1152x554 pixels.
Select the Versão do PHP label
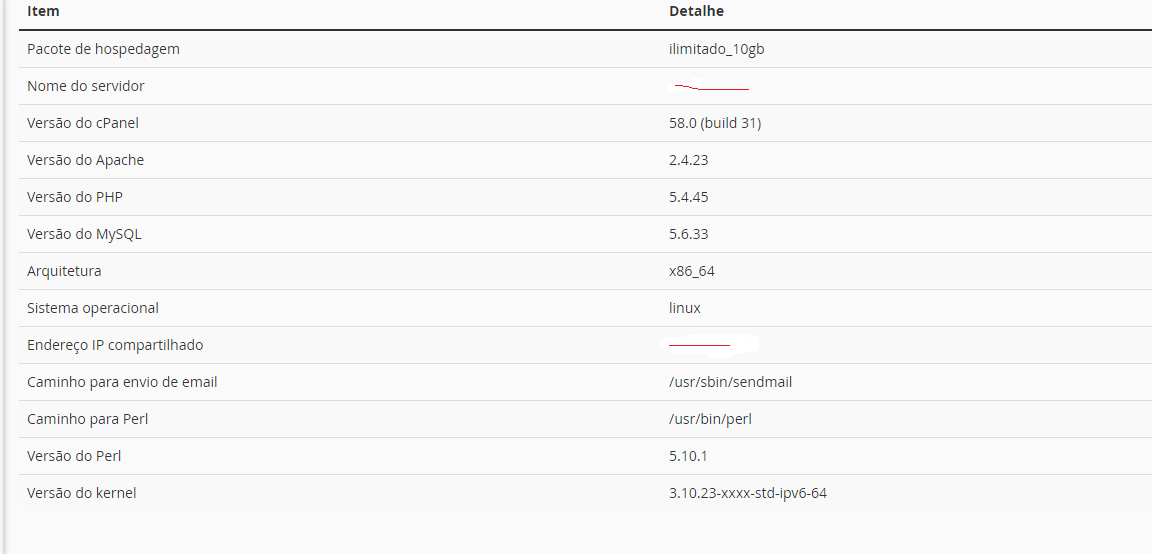(75, 197)
